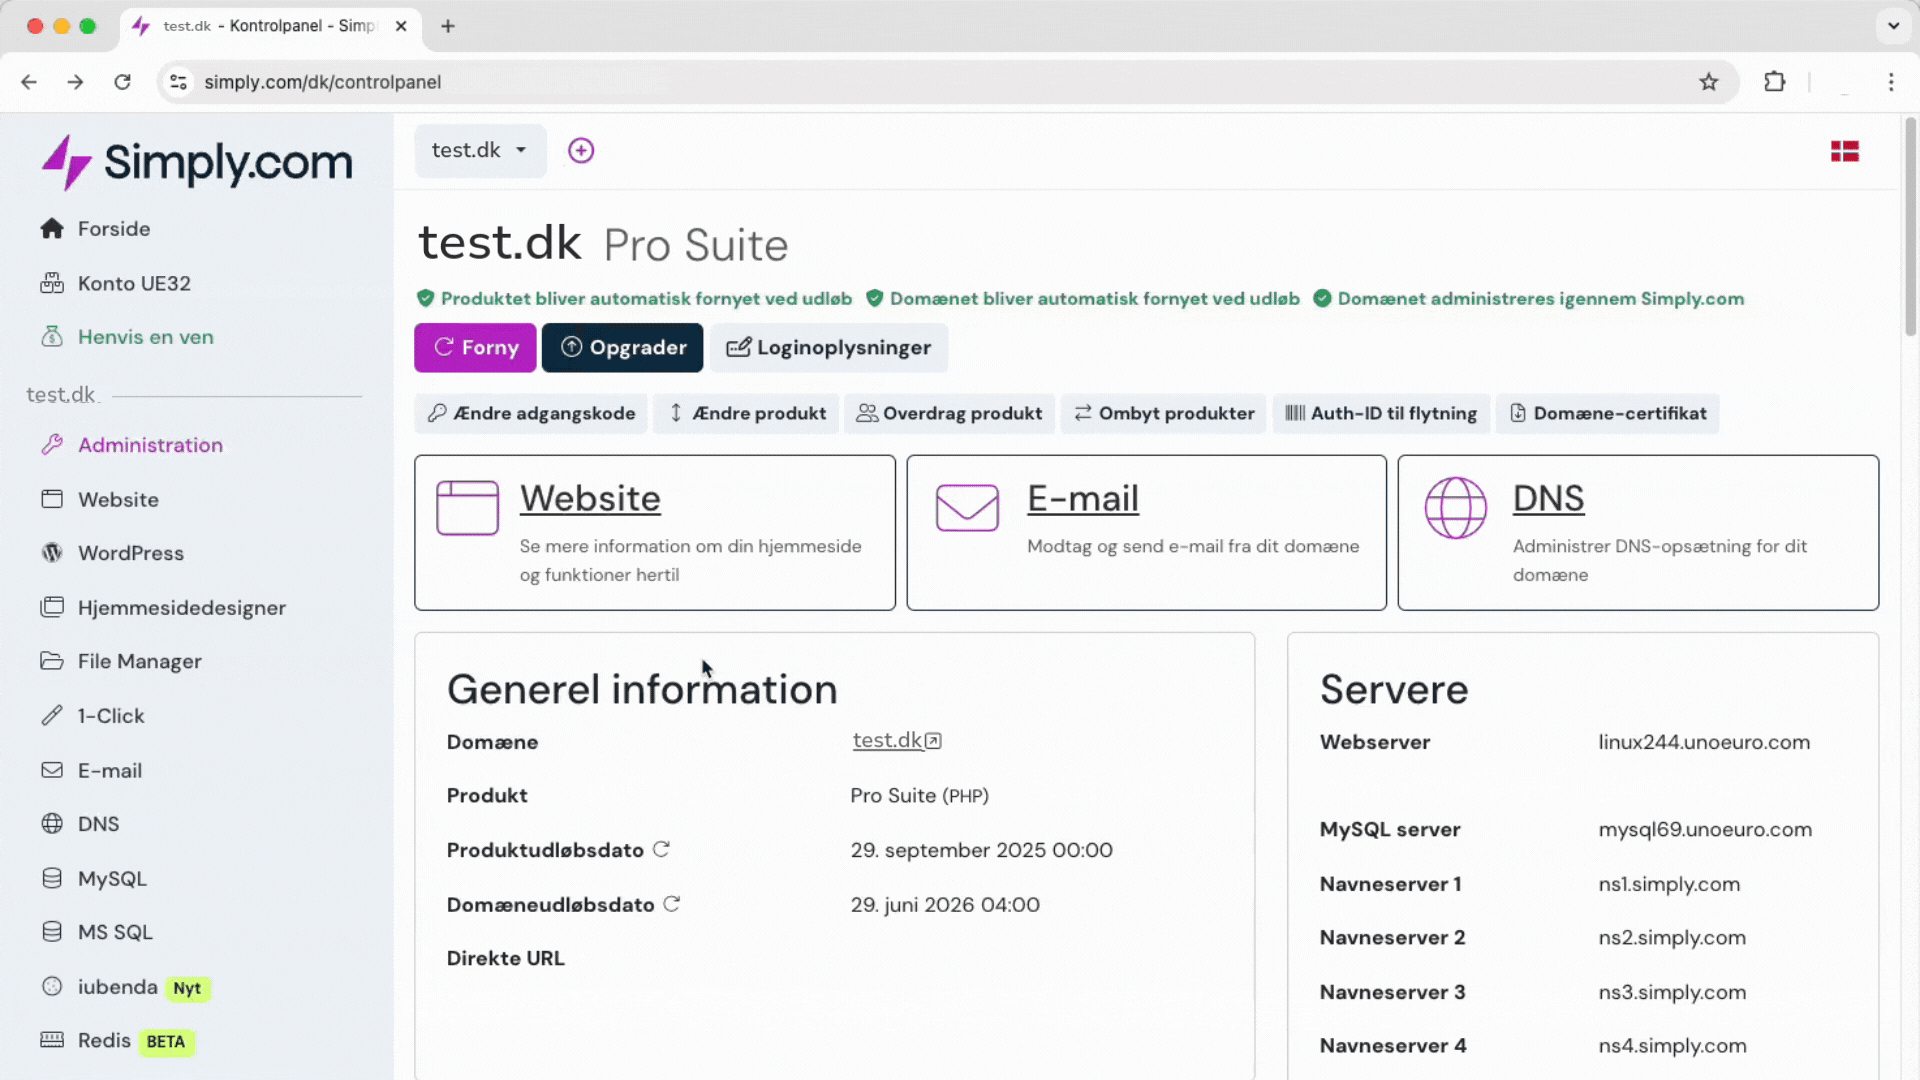Click Domæne-certifikat

(x=1607, y=413)
